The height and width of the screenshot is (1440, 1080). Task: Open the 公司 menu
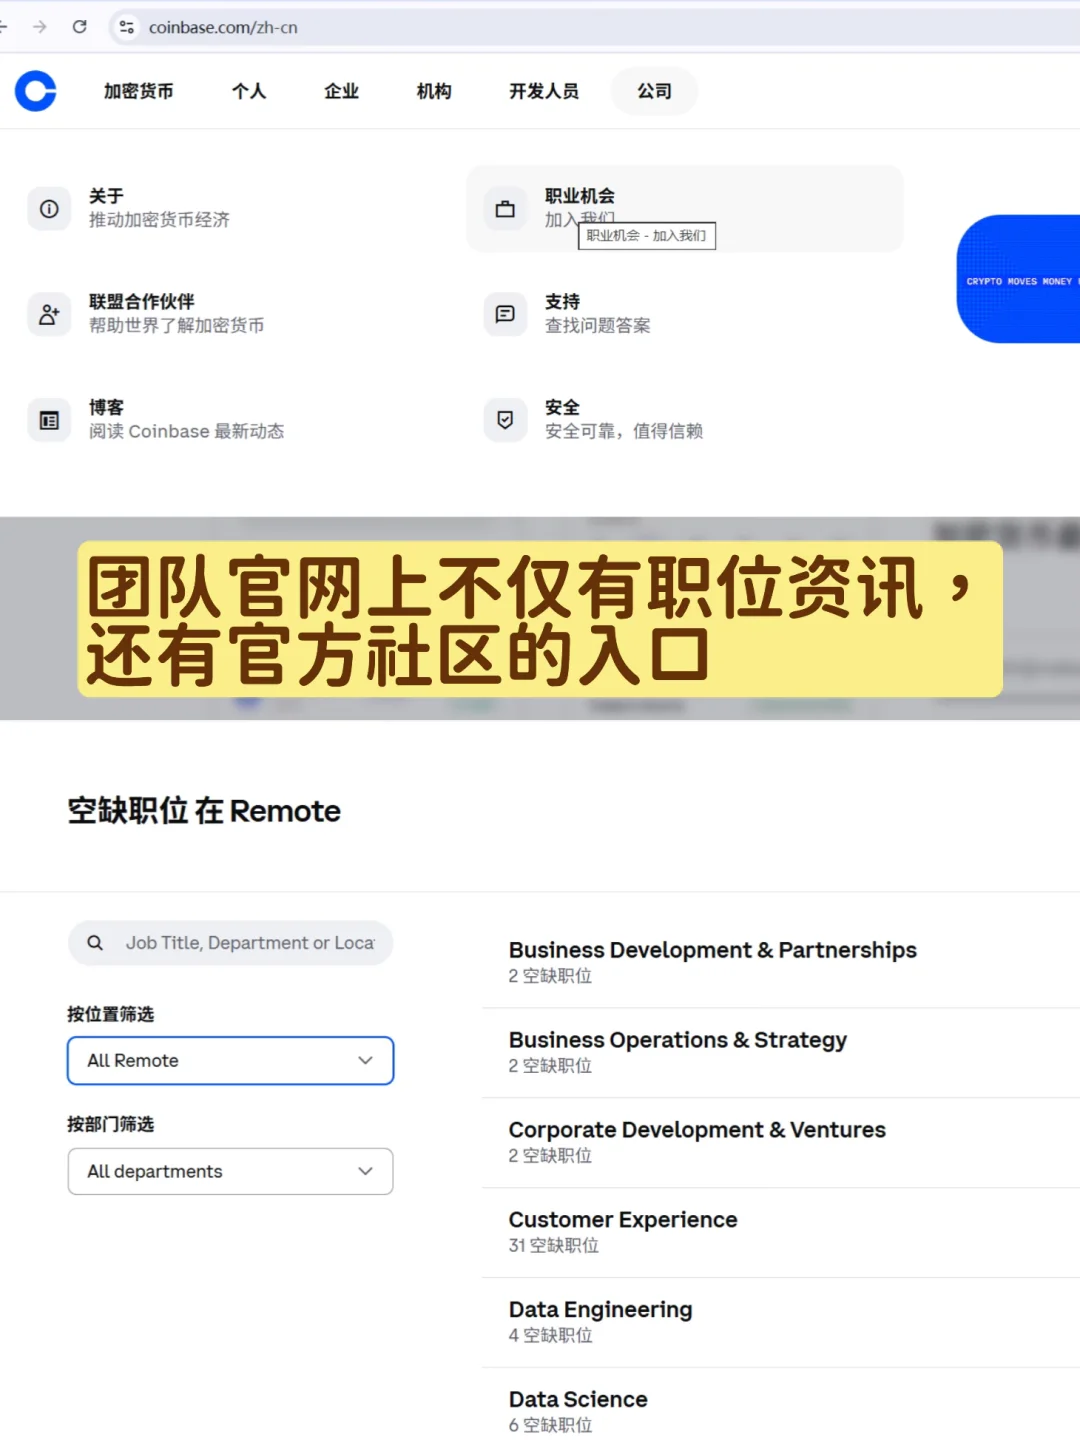pos(654,91)
